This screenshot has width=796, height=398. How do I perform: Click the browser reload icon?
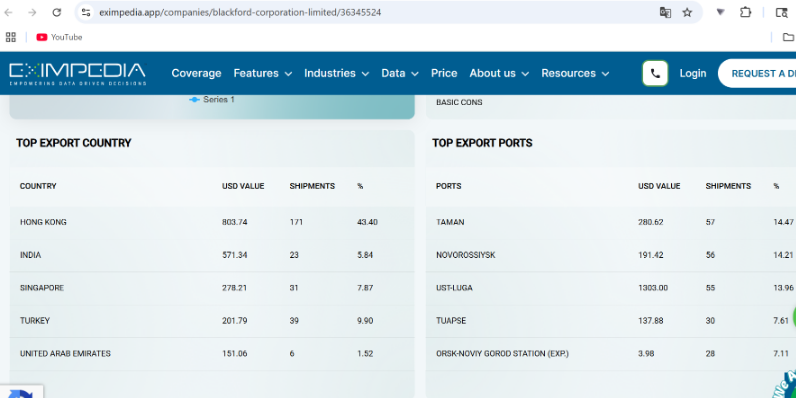(57, 13)
